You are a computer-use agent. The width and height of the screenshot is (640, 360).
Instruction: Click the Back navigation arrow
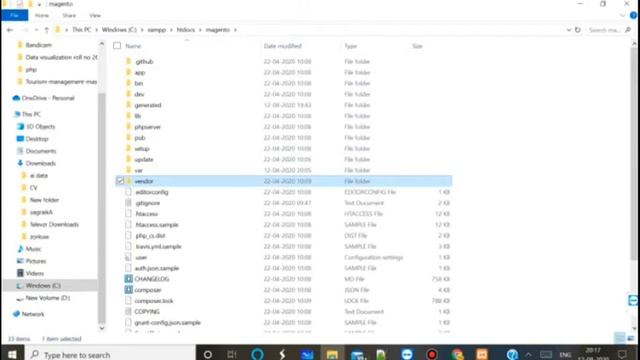point(10,30)
